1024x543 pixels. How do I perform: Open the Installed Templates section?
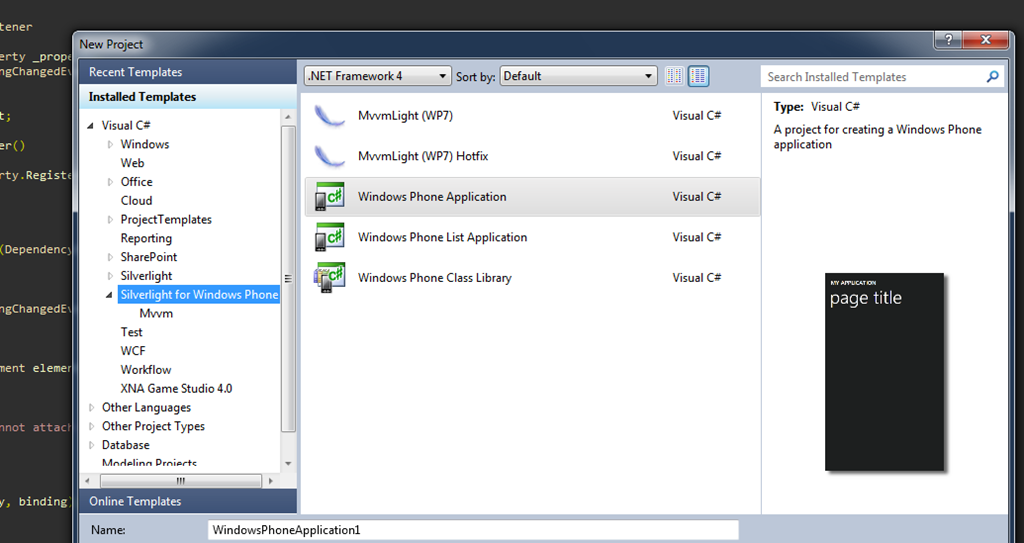pyautogui.click(x=187, y=97)
